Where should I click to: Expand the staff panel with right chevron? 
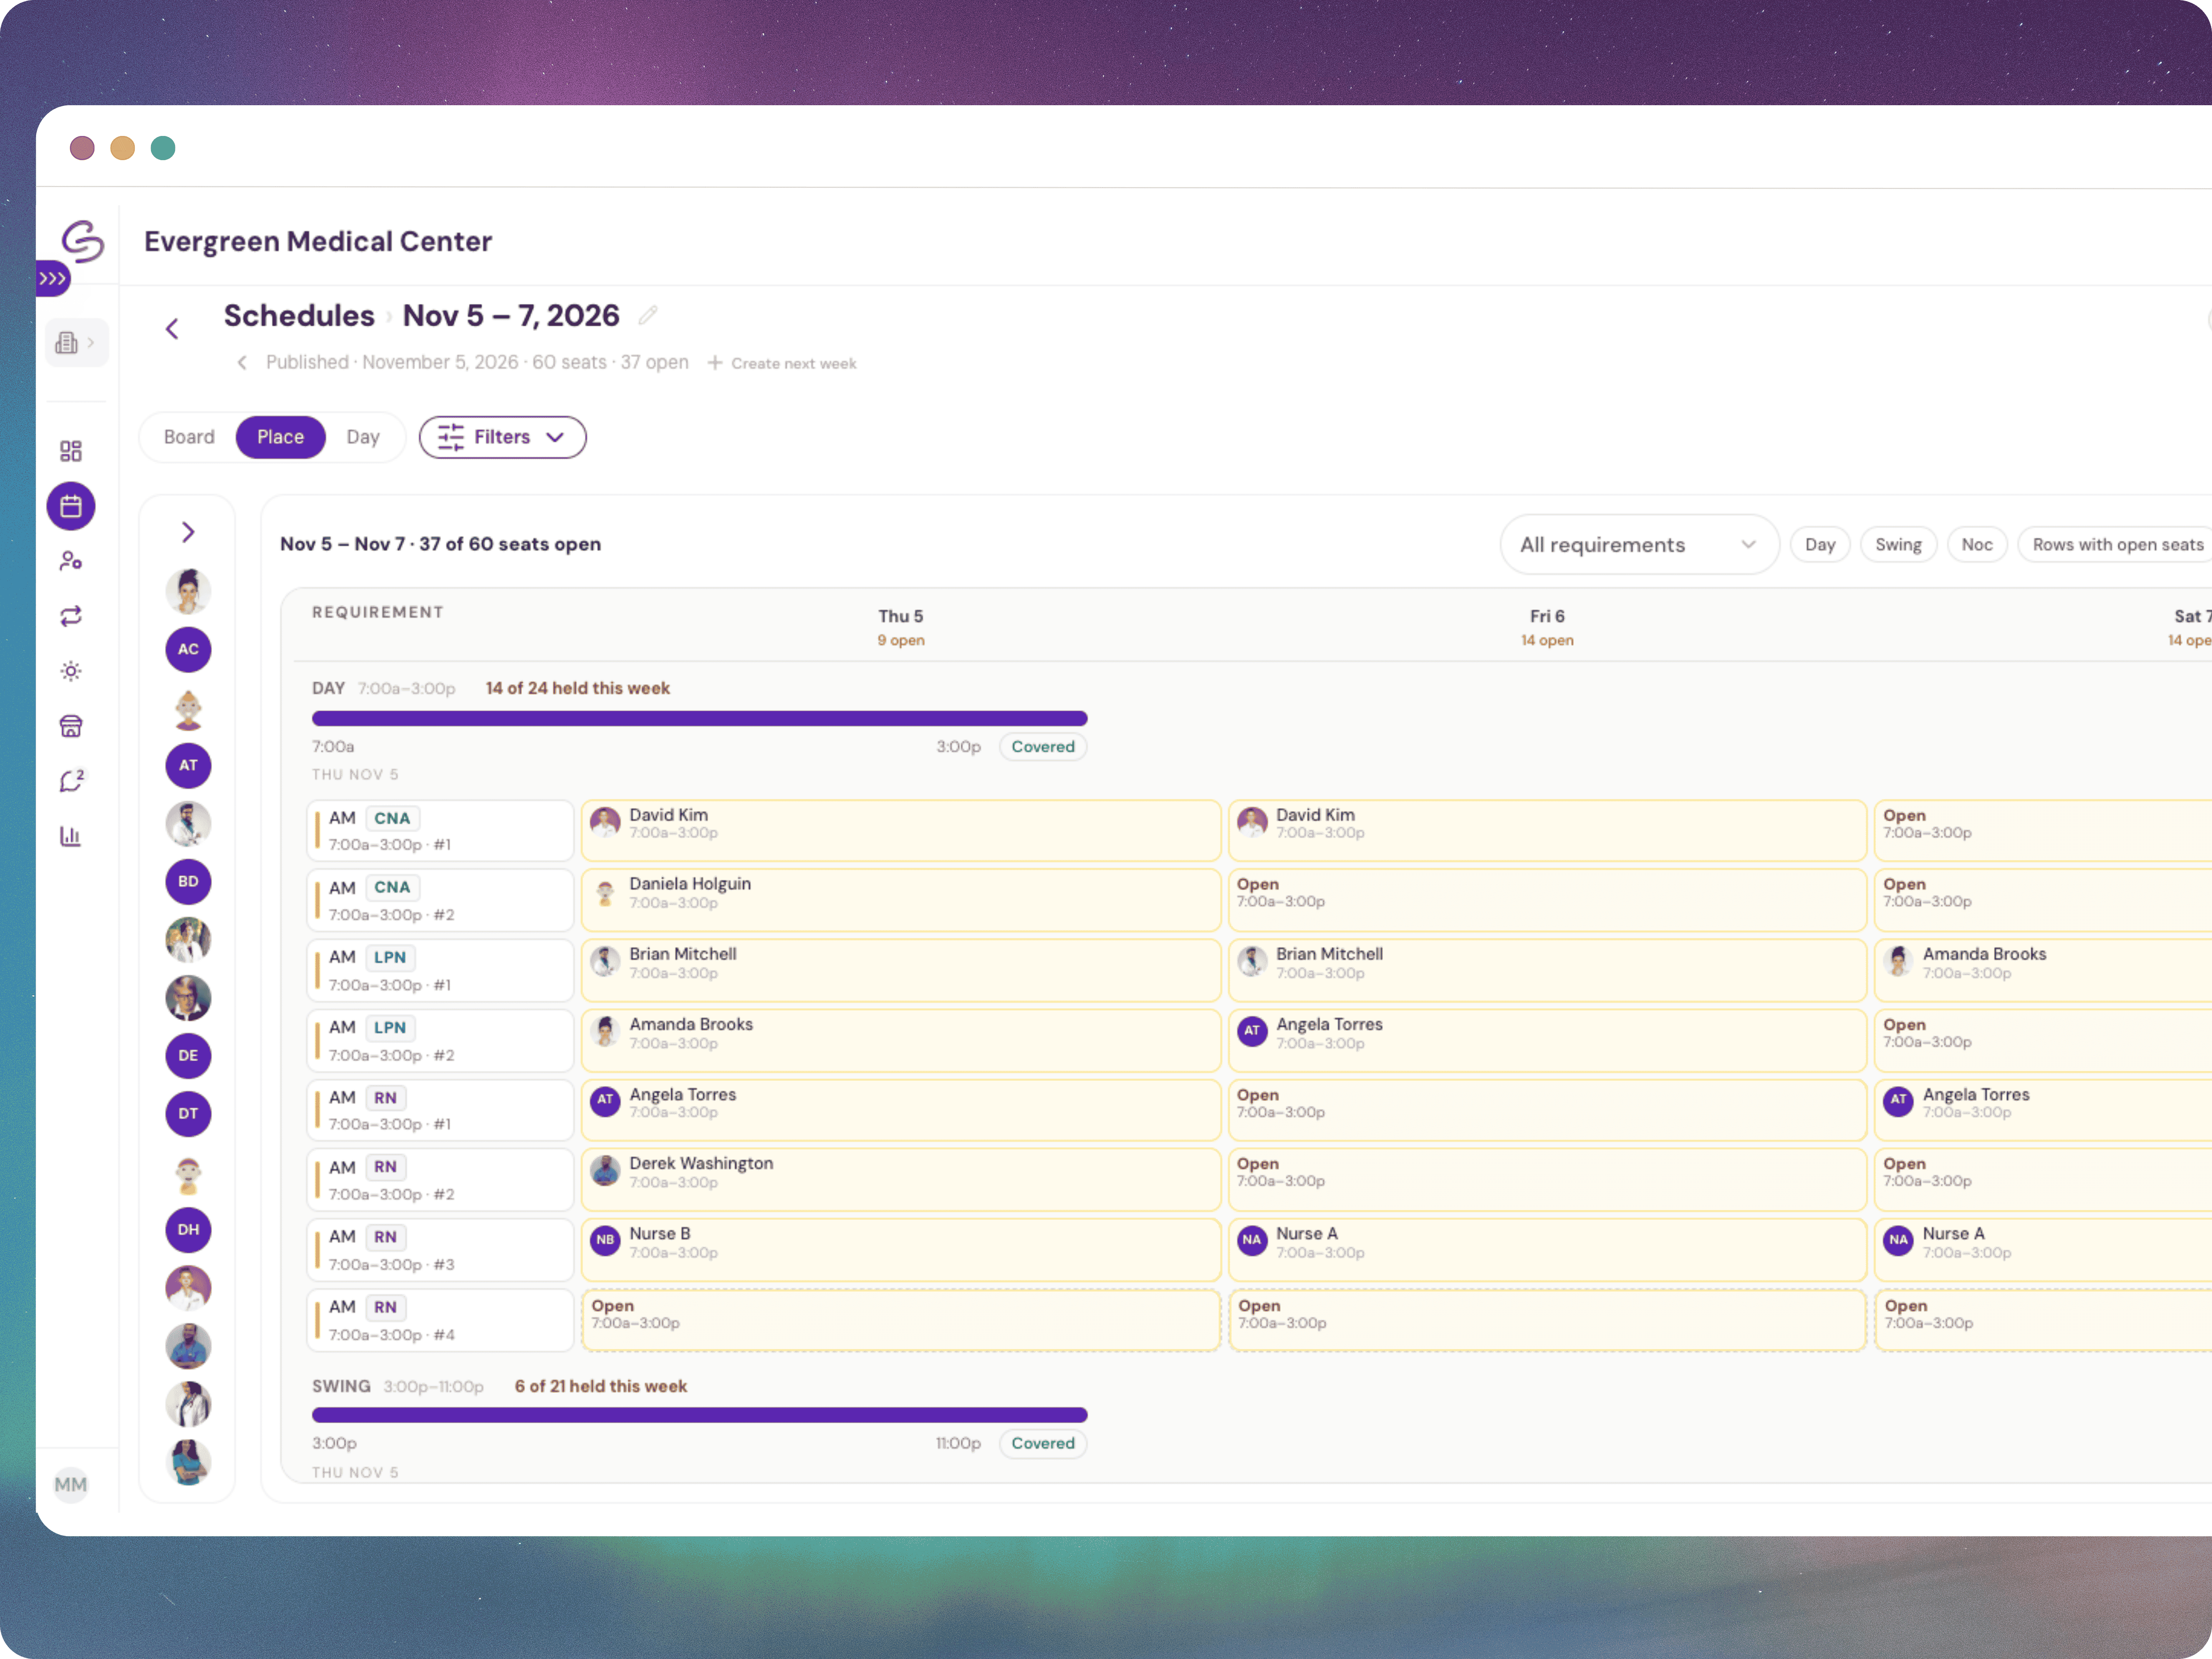[188, 532]
